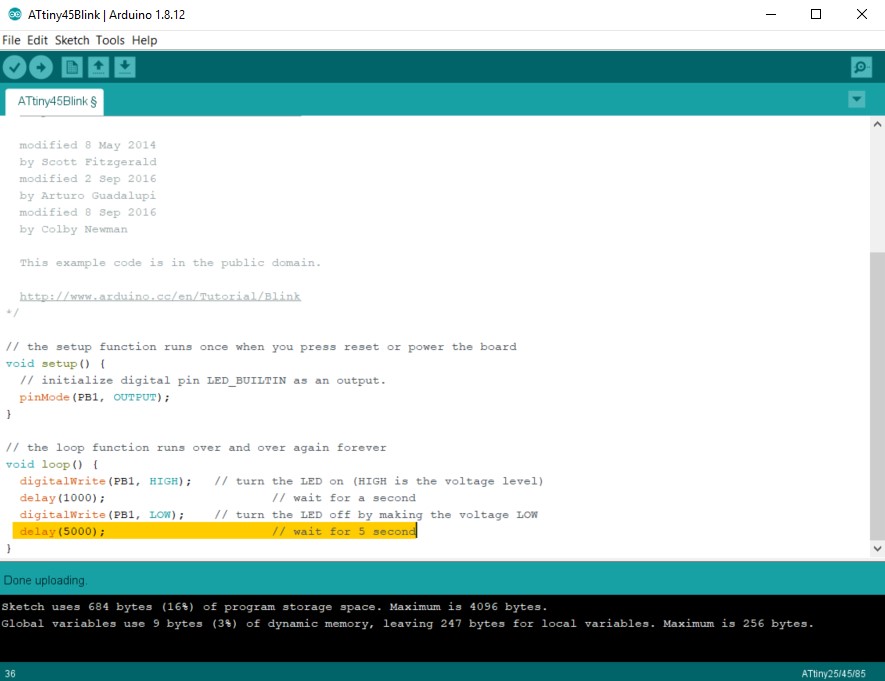Open the Sketch menu

coord(72,40)
